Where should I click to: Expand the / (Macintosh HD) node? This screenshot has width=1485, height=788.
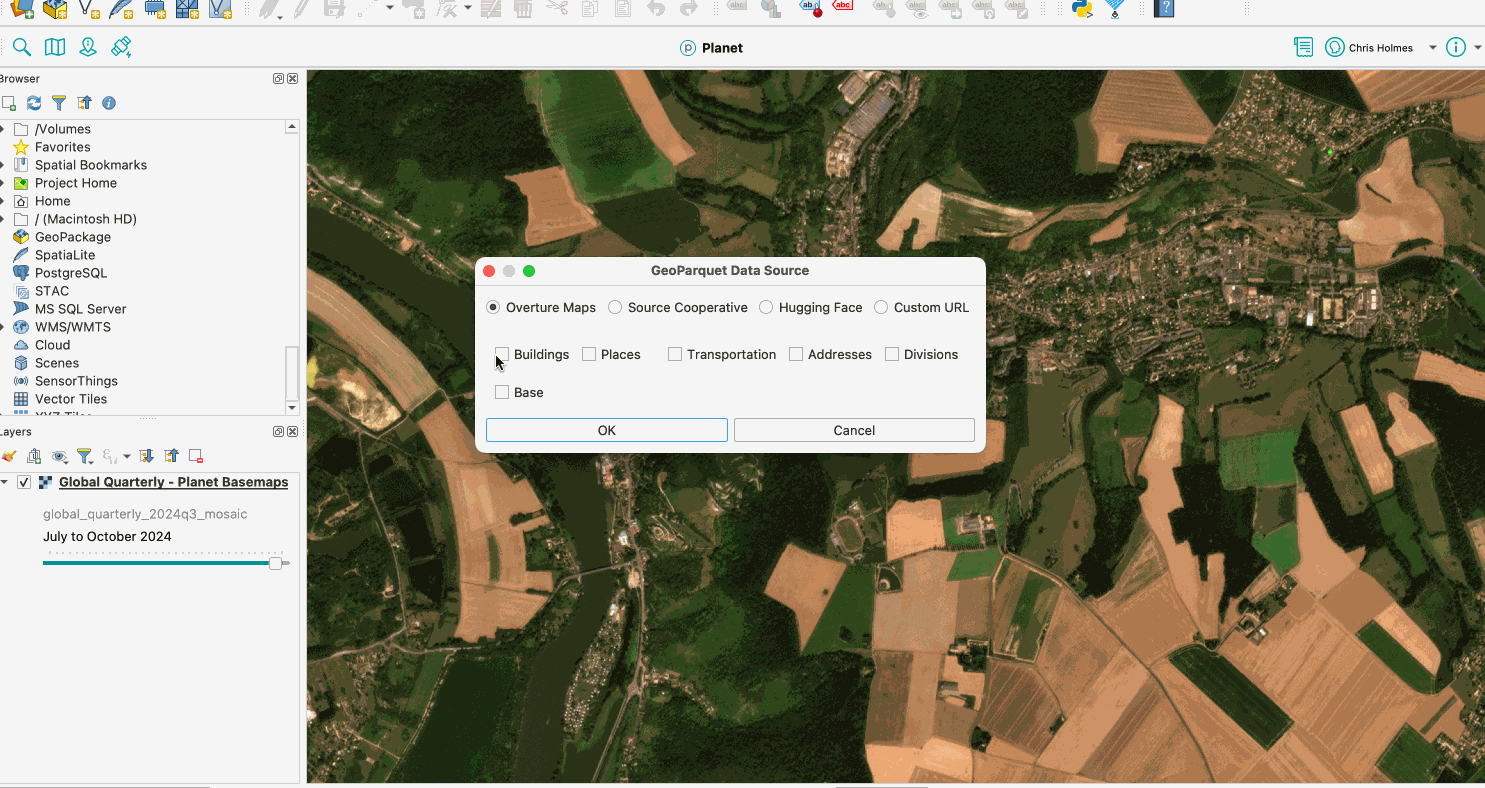pos(3,219)
